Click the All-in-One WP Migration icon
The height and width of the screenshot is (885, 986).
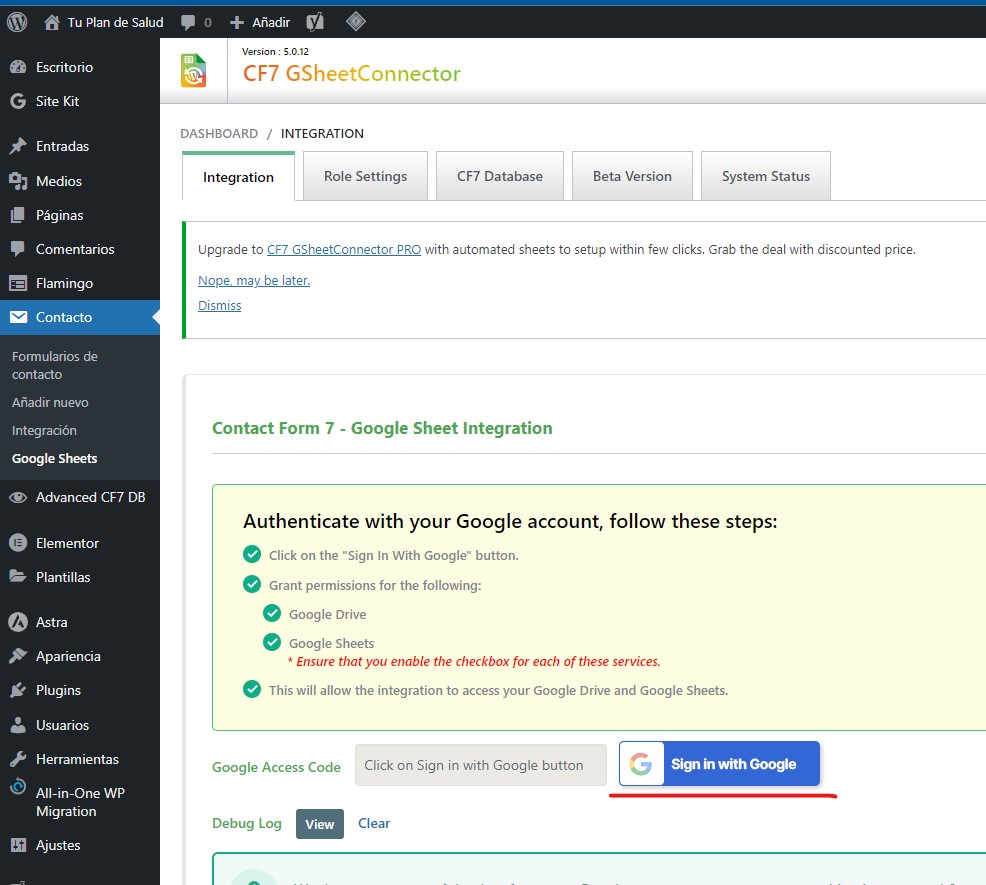point(18,787)
